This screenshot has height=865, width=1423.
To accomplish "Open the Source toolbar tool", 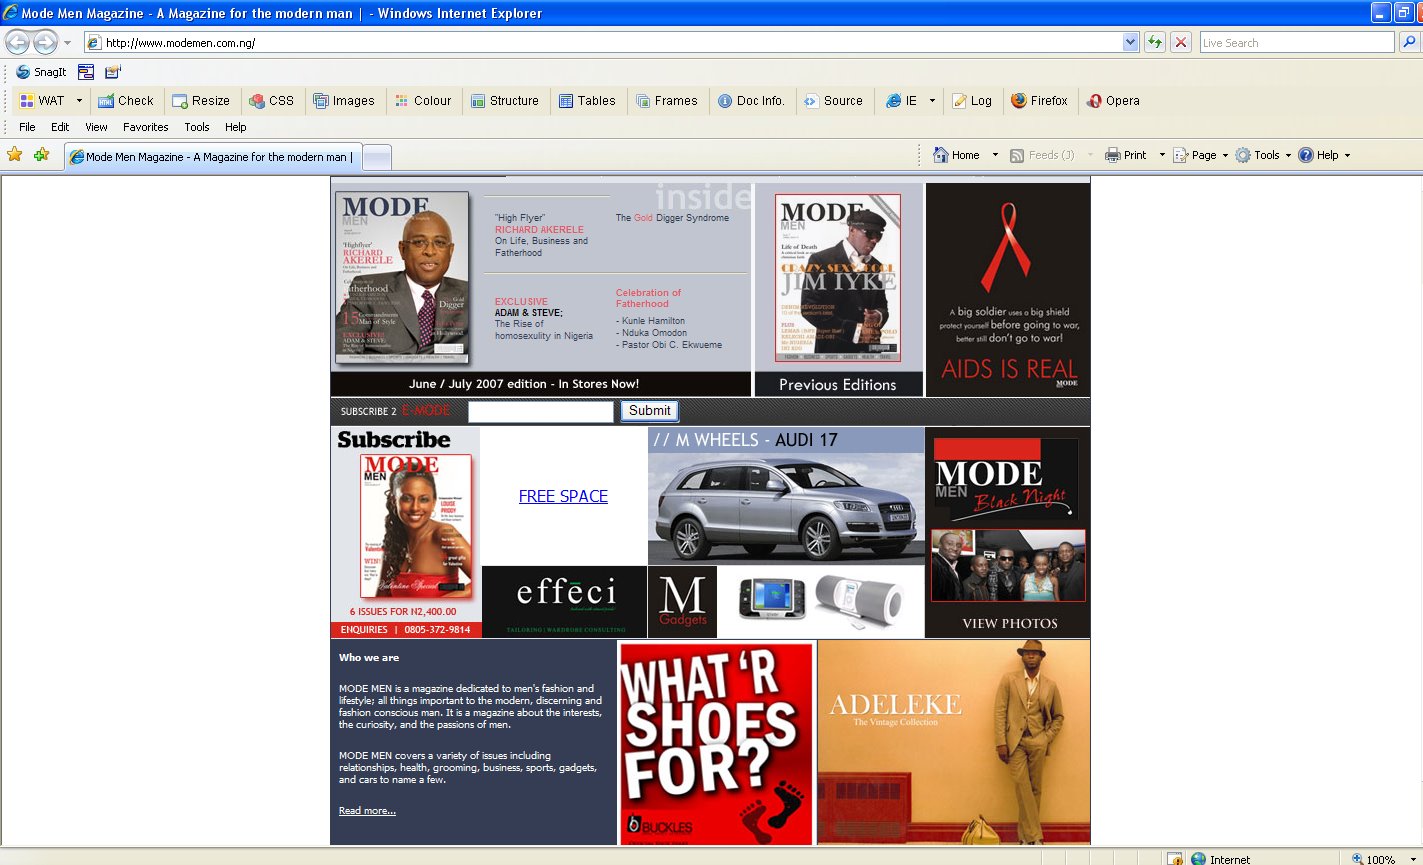I will [x=833, y=101].
